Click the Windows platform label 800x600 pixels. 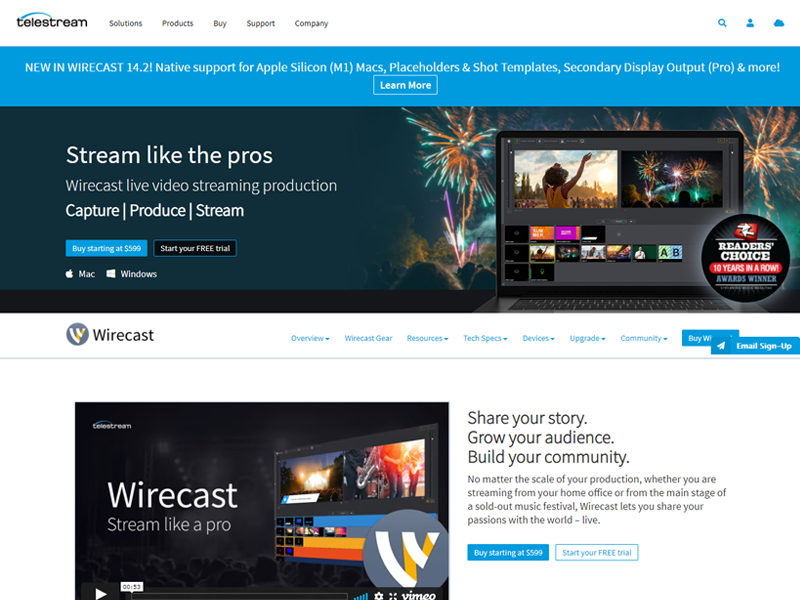pyautogui.click(x=138, y=274)
